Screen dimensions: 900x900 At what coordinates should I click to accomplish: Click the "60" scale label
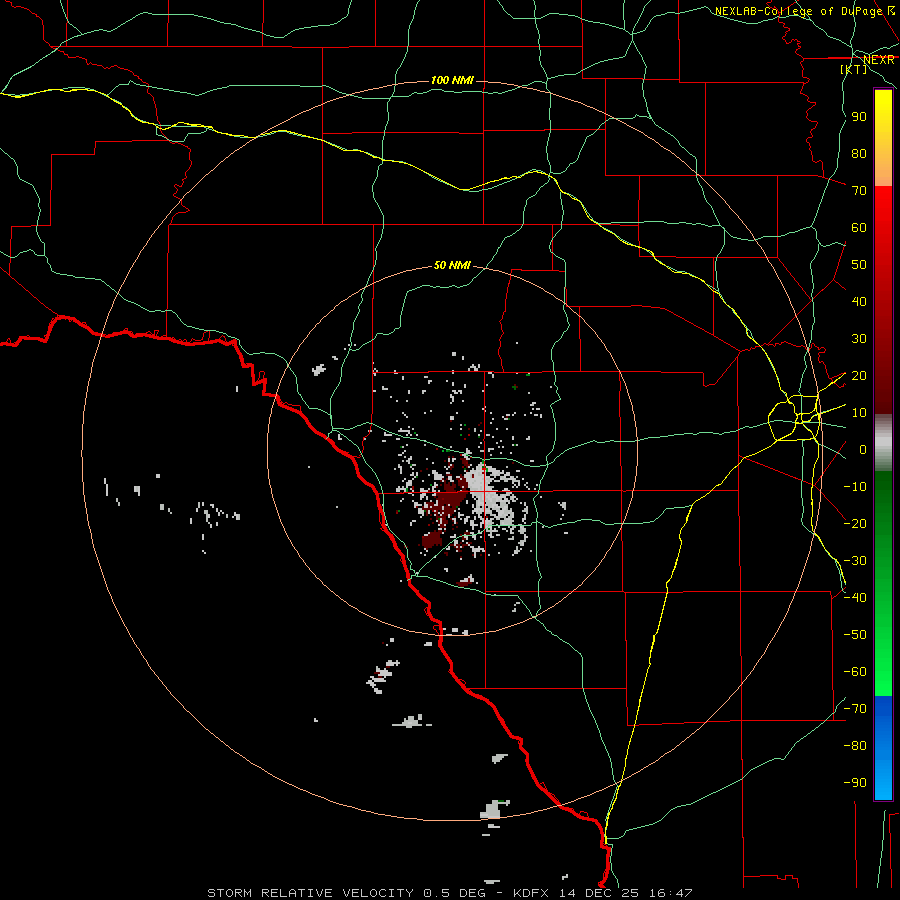859,228
